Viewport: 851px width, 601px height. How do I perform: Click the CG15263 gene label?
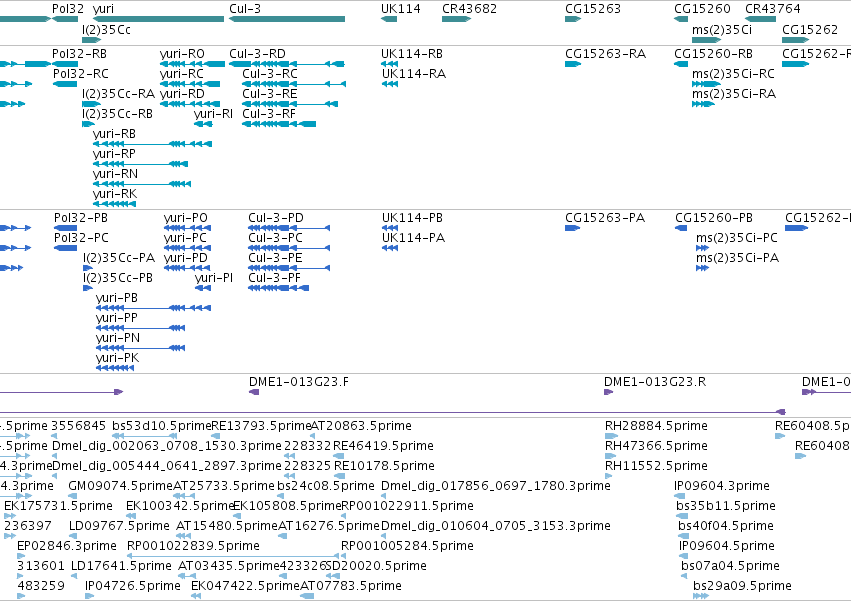click(593, 9)
